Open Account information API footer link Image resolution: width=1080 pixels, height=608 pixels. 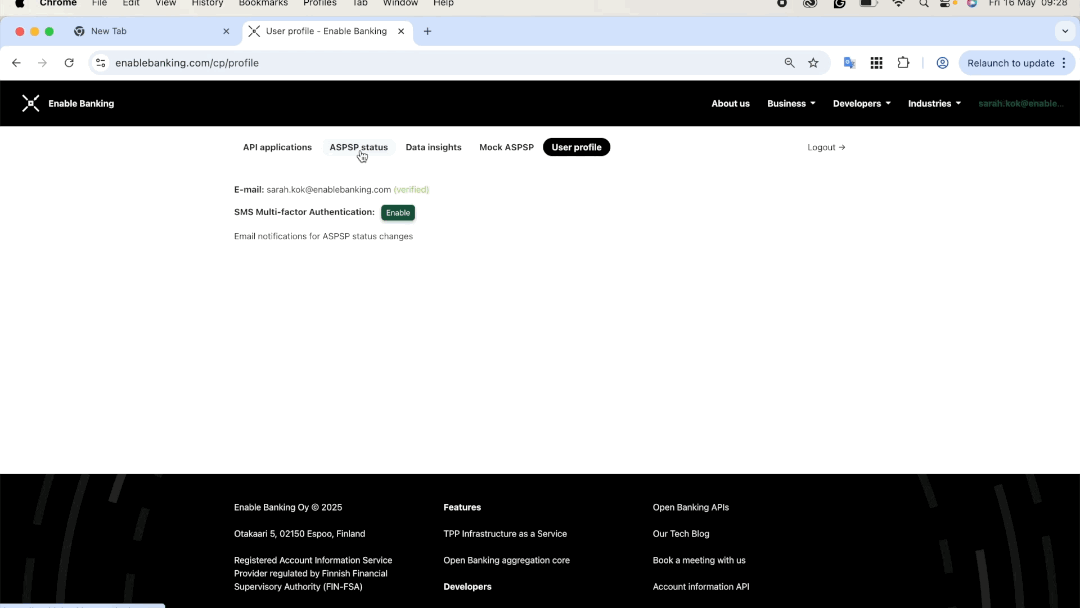pos(700,587)
